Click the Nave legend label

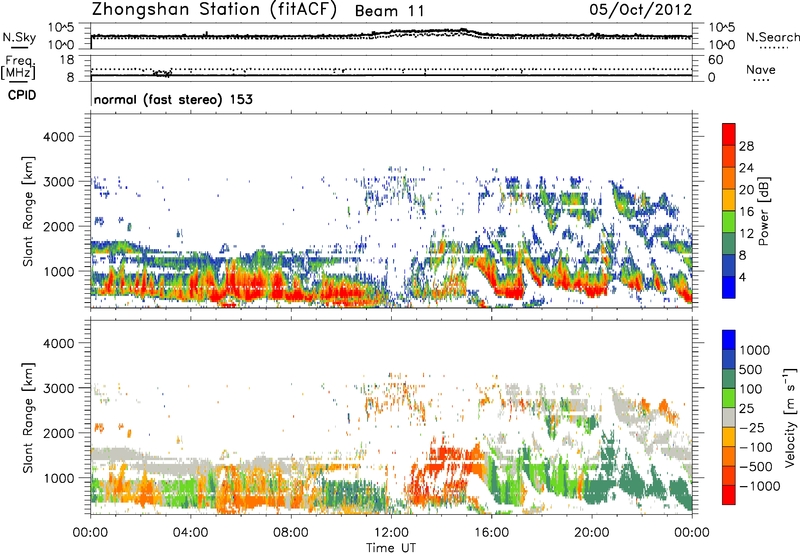click(761, 70)
